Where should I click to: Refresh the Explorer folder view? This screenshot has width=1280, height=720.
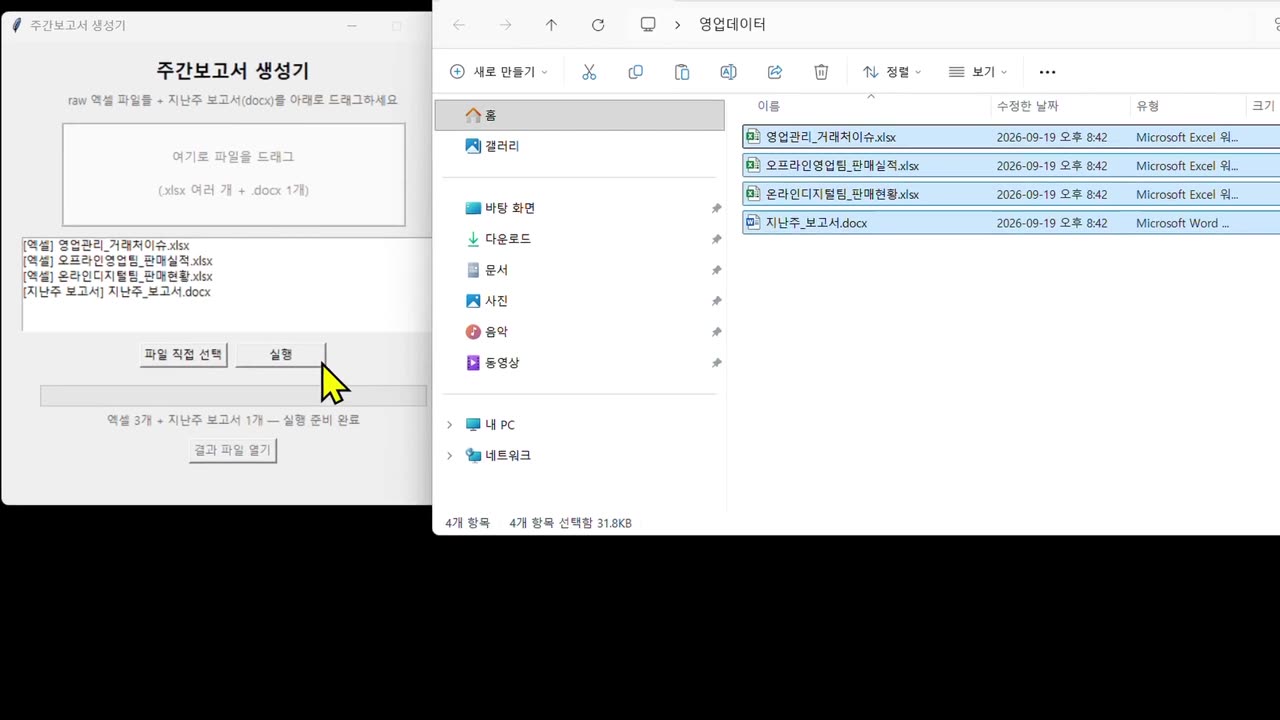[598, 25]
